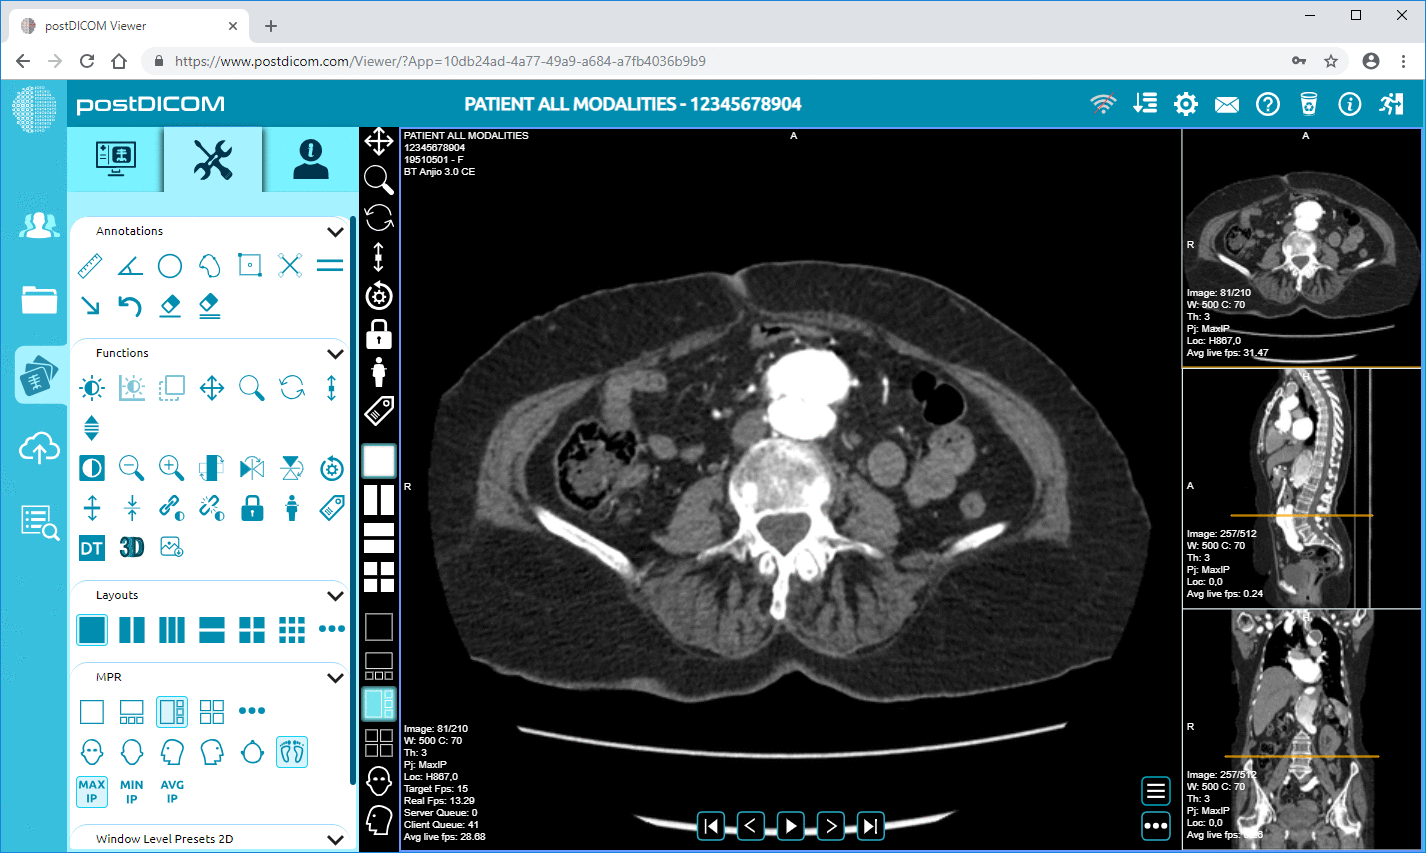Toggle the lock icon on vertical toolbar
This screenshot has width=1426, height=853.
point(379,334)
